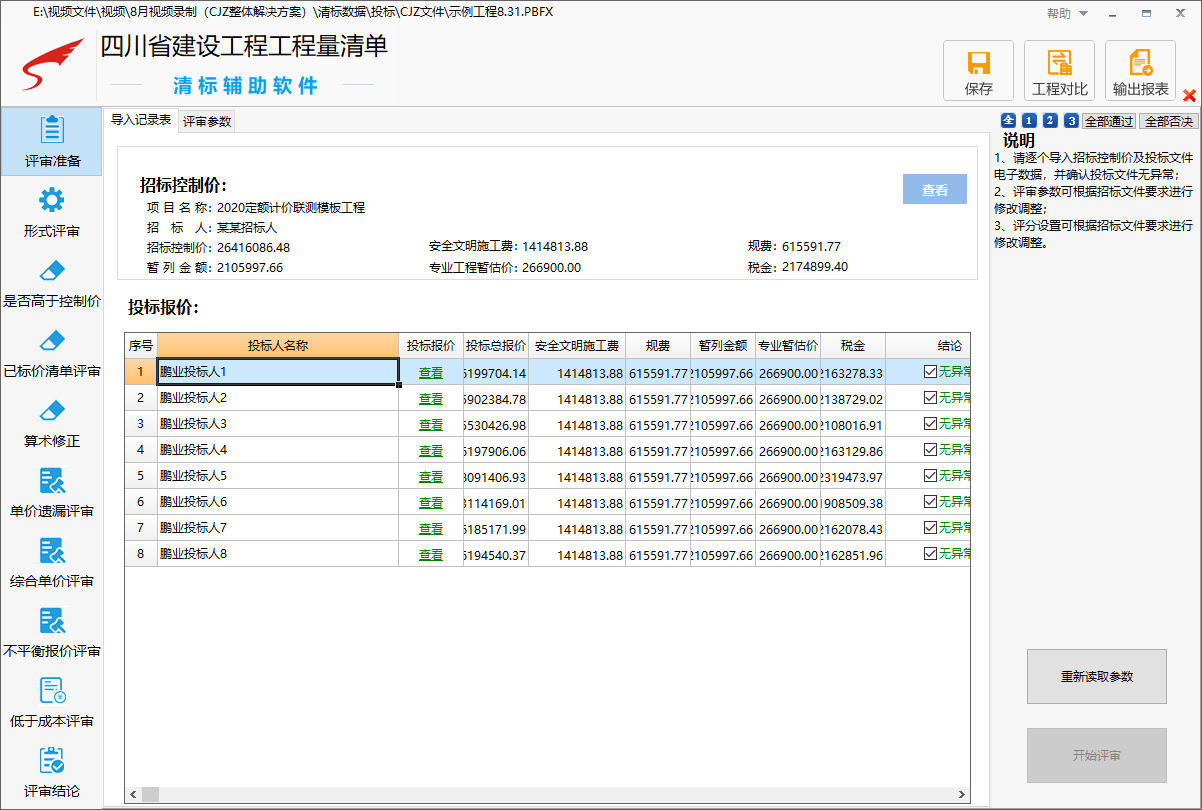
Task: Click the table horizontal scrollbar thumb
Action: 150,794
